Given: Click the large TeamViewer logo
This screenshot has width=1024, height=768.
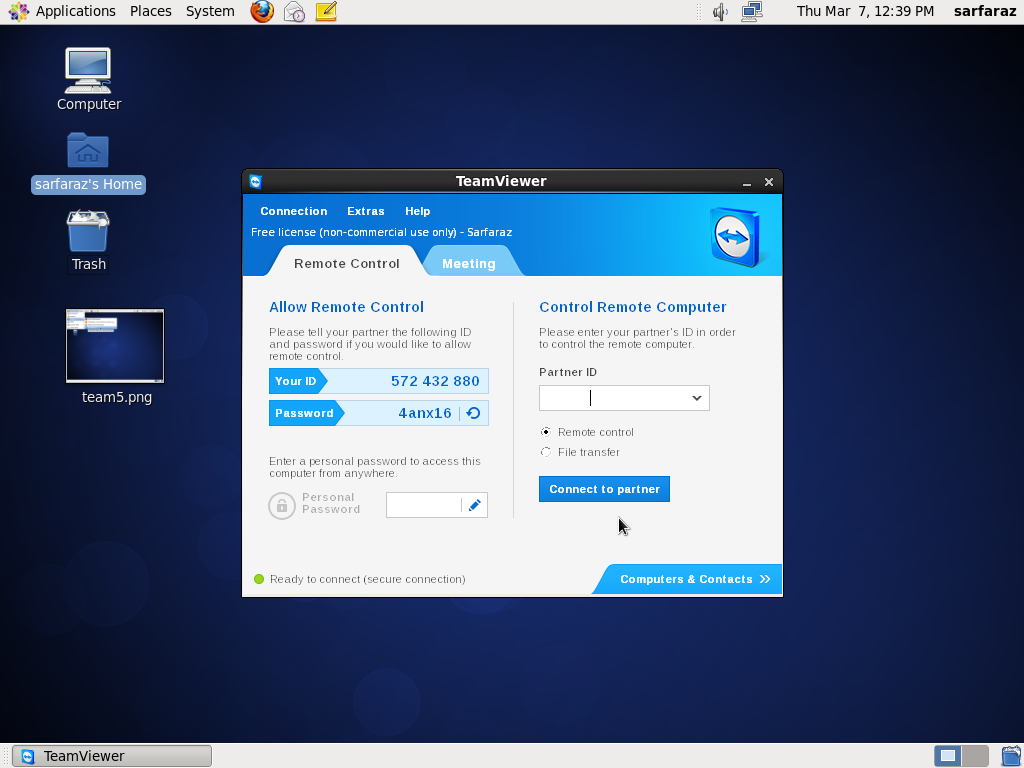Looking at the screenshot, I should (736, 236).
